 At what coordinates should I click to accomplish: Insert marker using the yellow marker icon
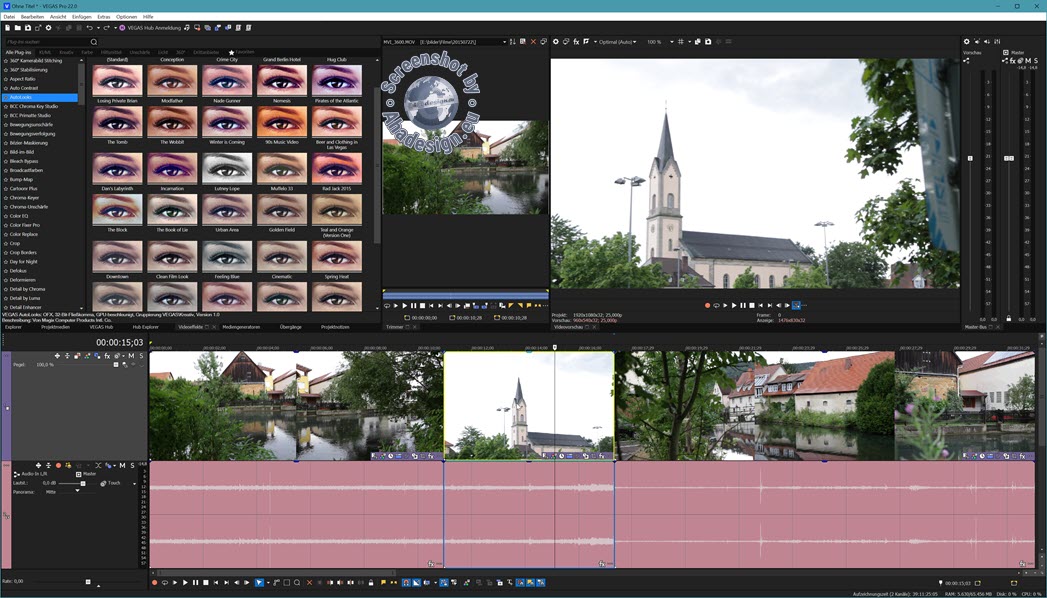[383, 583]
